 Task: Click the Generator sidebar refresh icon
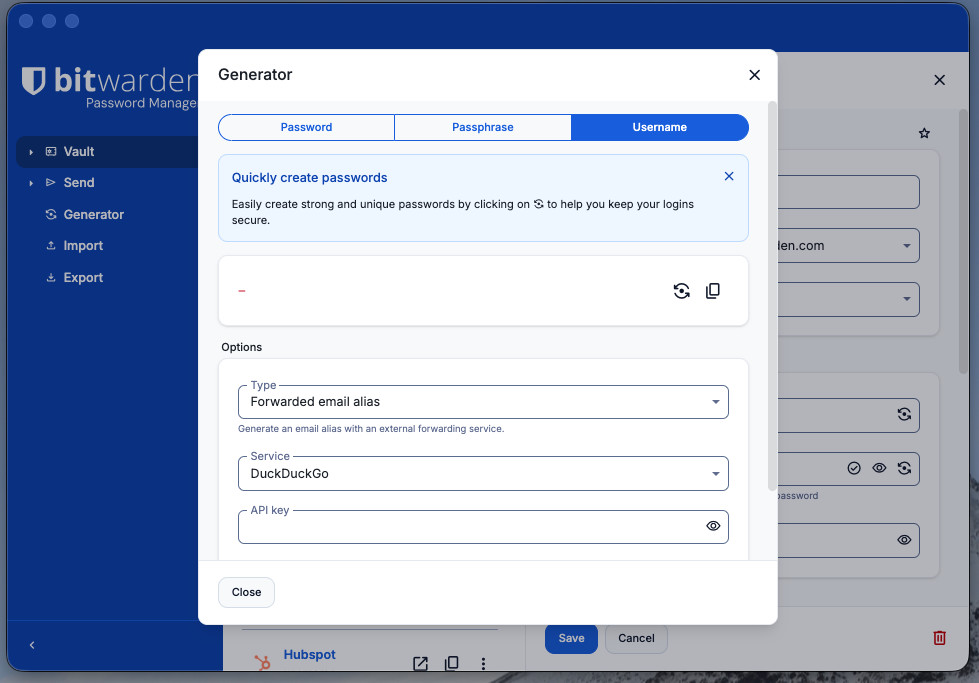[x=51, y=215]
